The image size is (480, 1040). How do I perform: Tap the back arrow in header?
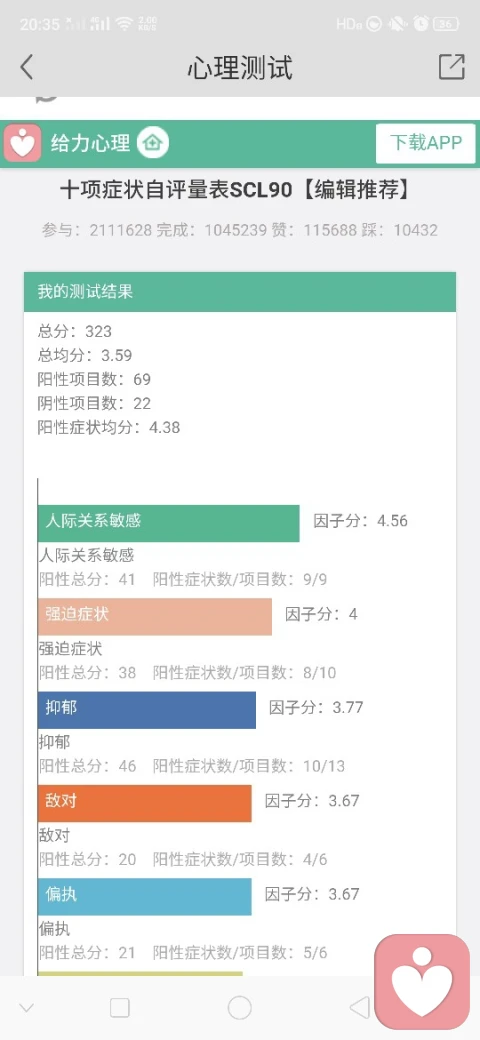pyautogui.click(x=27, y=67)
